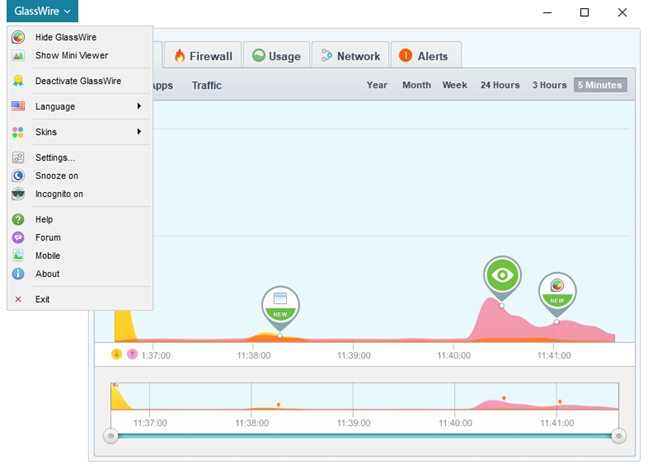Click the flame icon on Firewall tab
The image size is (648, 469).
coord(180,55)
